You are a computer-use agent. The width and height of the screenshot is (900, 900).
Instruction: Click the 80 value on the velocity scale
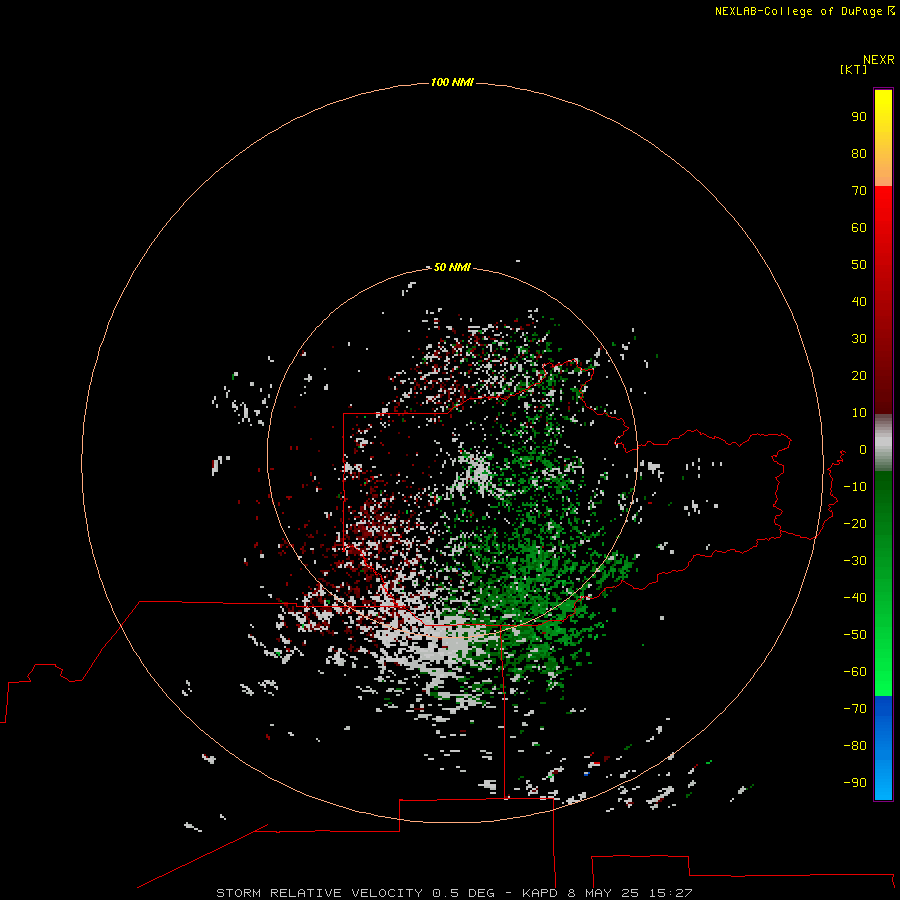pos(859,153)
